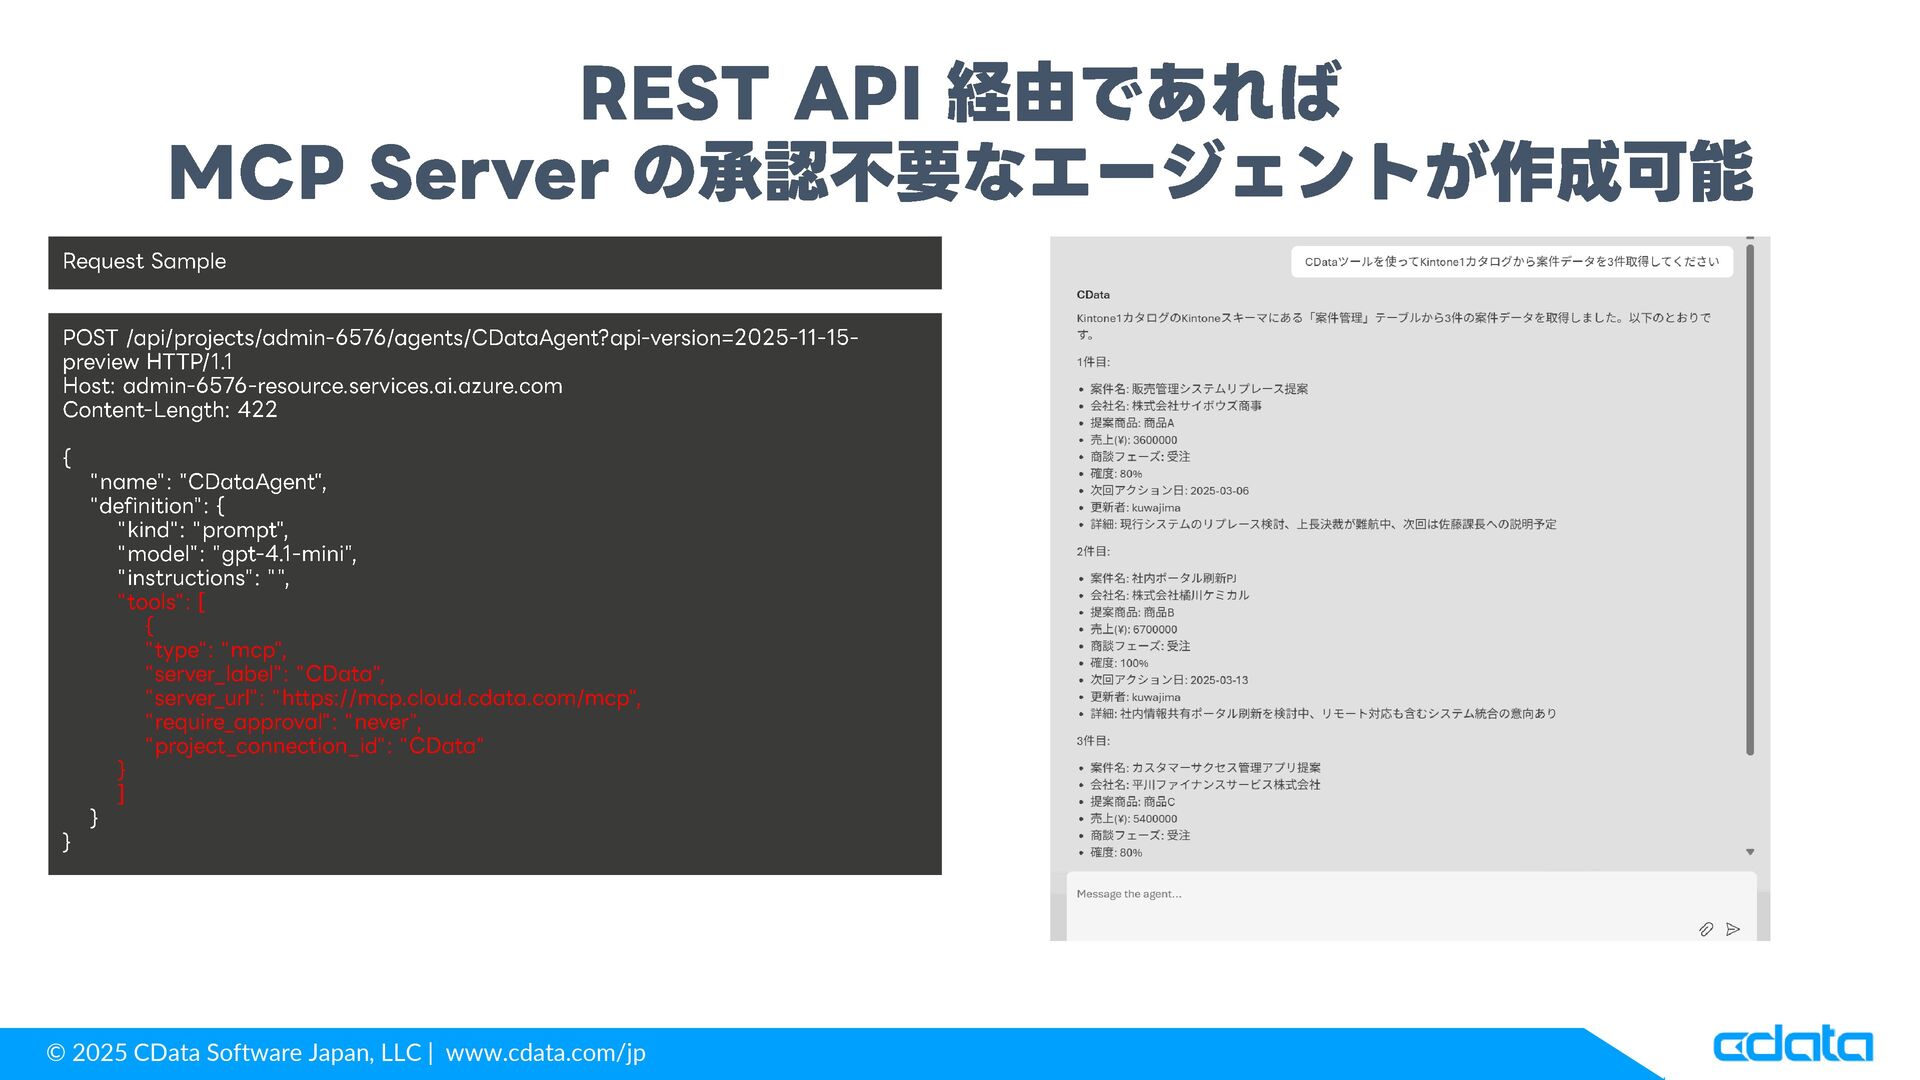Click the CData logo in footer

(1792, 1045)
